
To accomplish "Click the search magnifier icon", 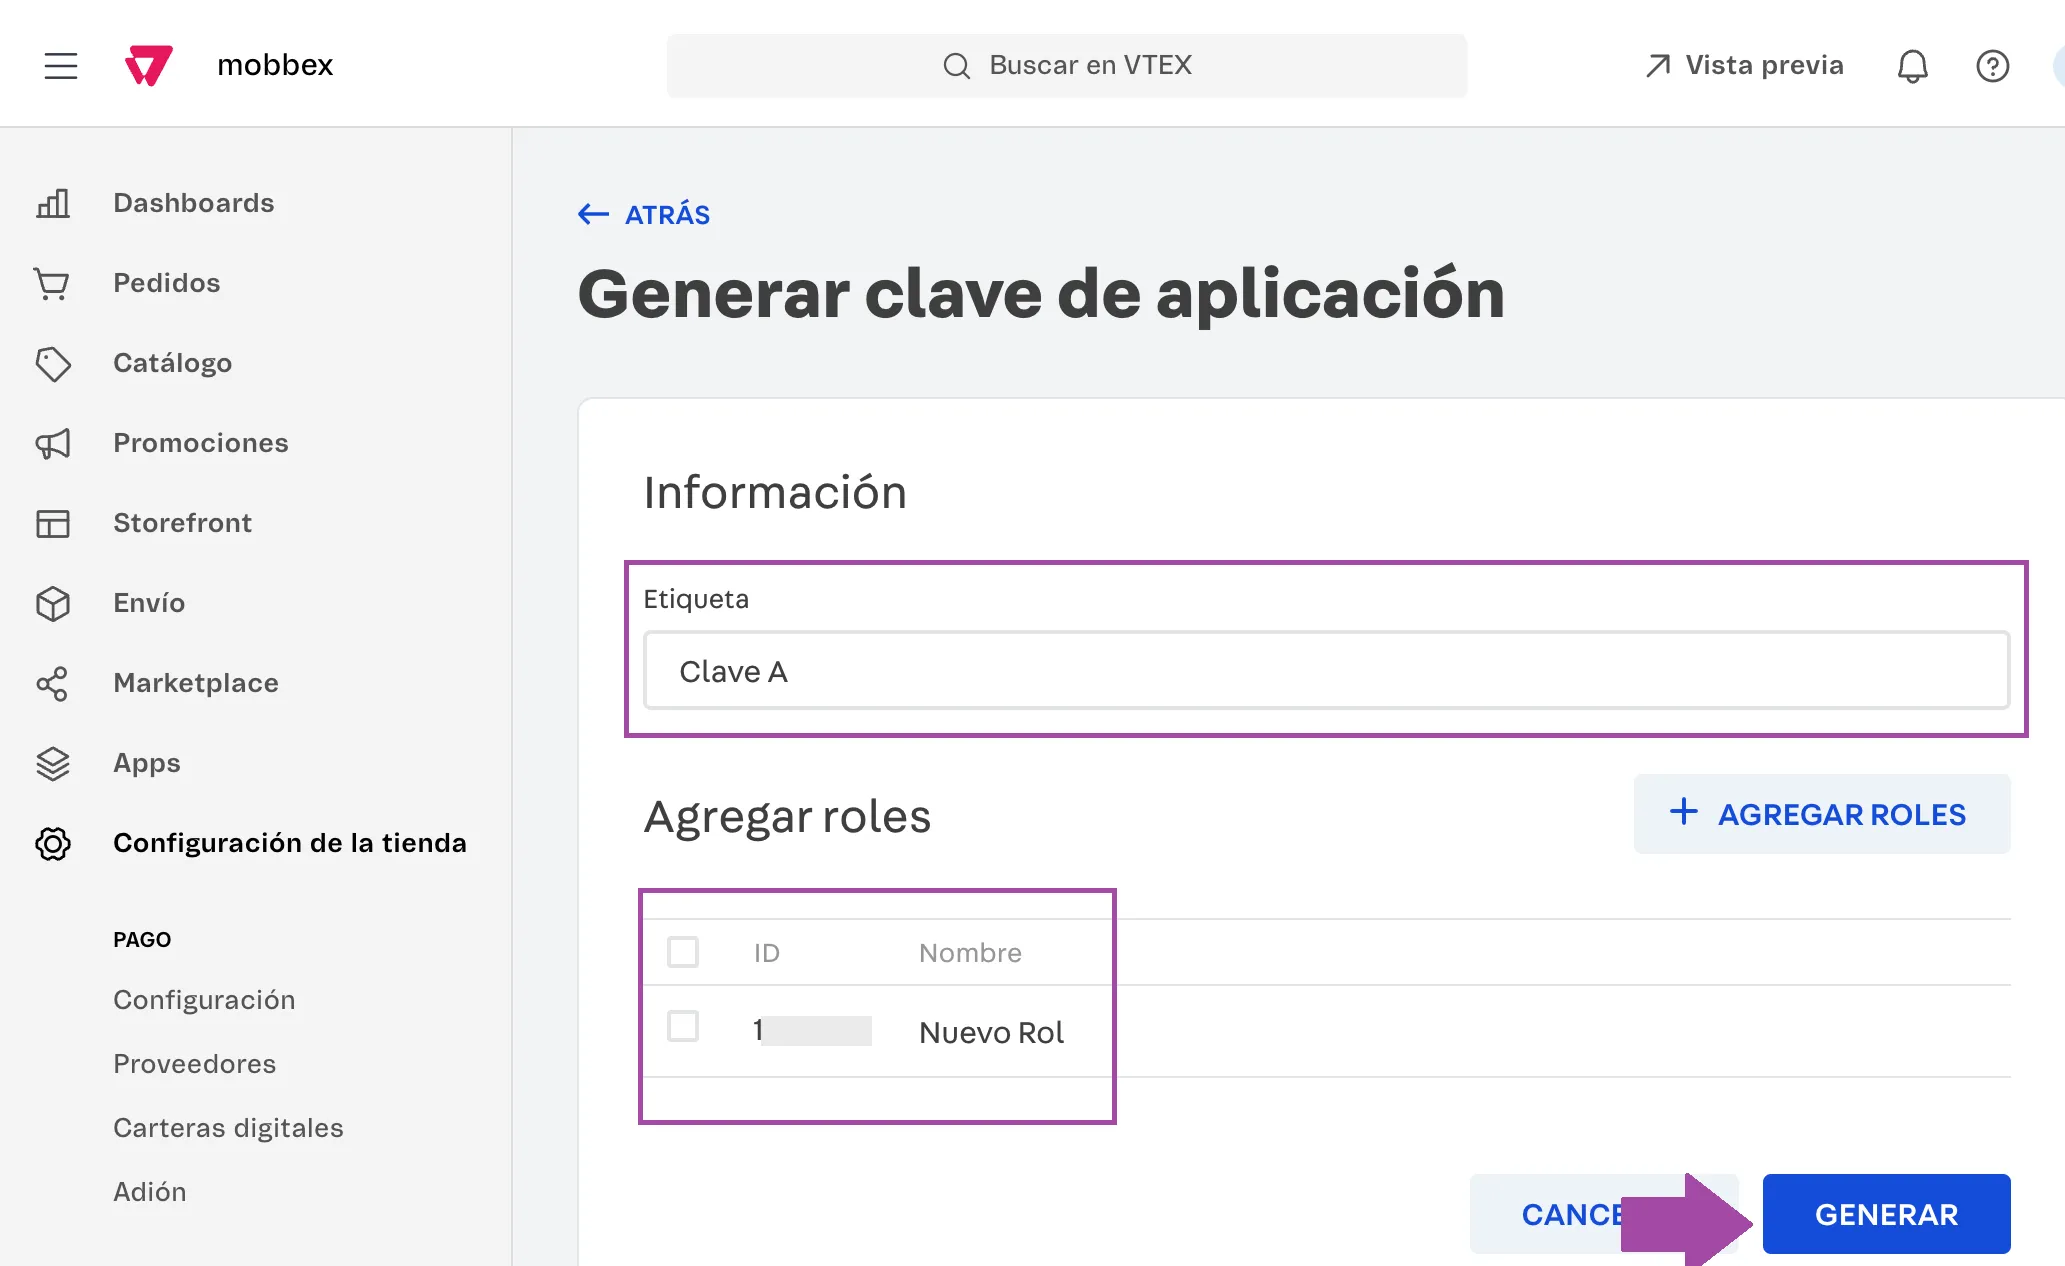I will tap(957, 66).
